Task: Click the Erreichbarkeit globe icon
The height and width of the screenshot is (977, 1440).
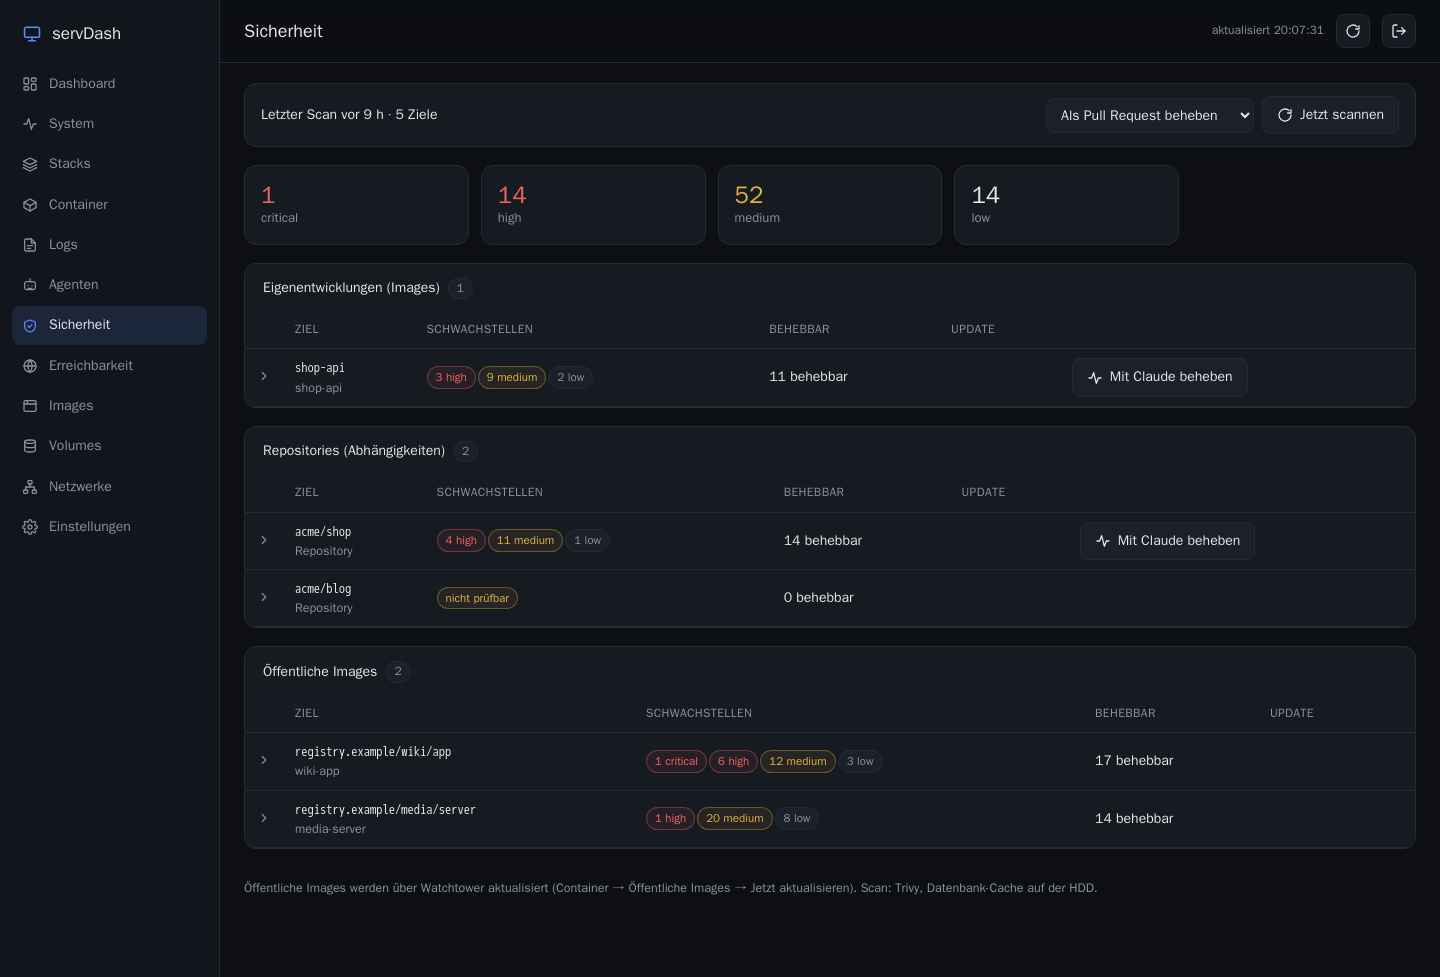Action: (30, 366)
